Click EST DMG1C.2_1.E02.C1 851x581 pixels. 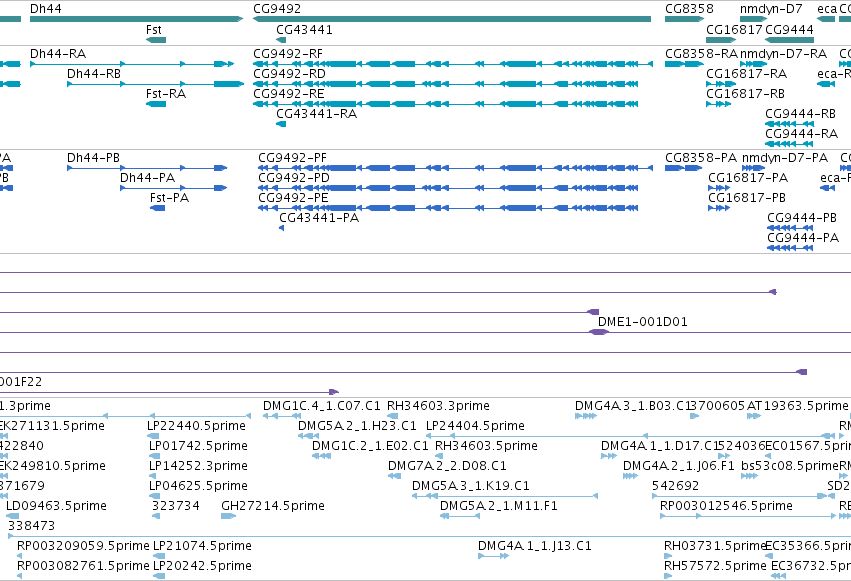pyautogui.click(x=321, y=456)
